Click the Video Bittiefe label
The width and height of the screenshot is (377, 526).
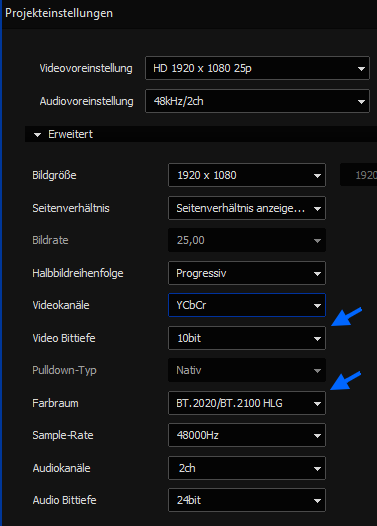tap(64, 338)
